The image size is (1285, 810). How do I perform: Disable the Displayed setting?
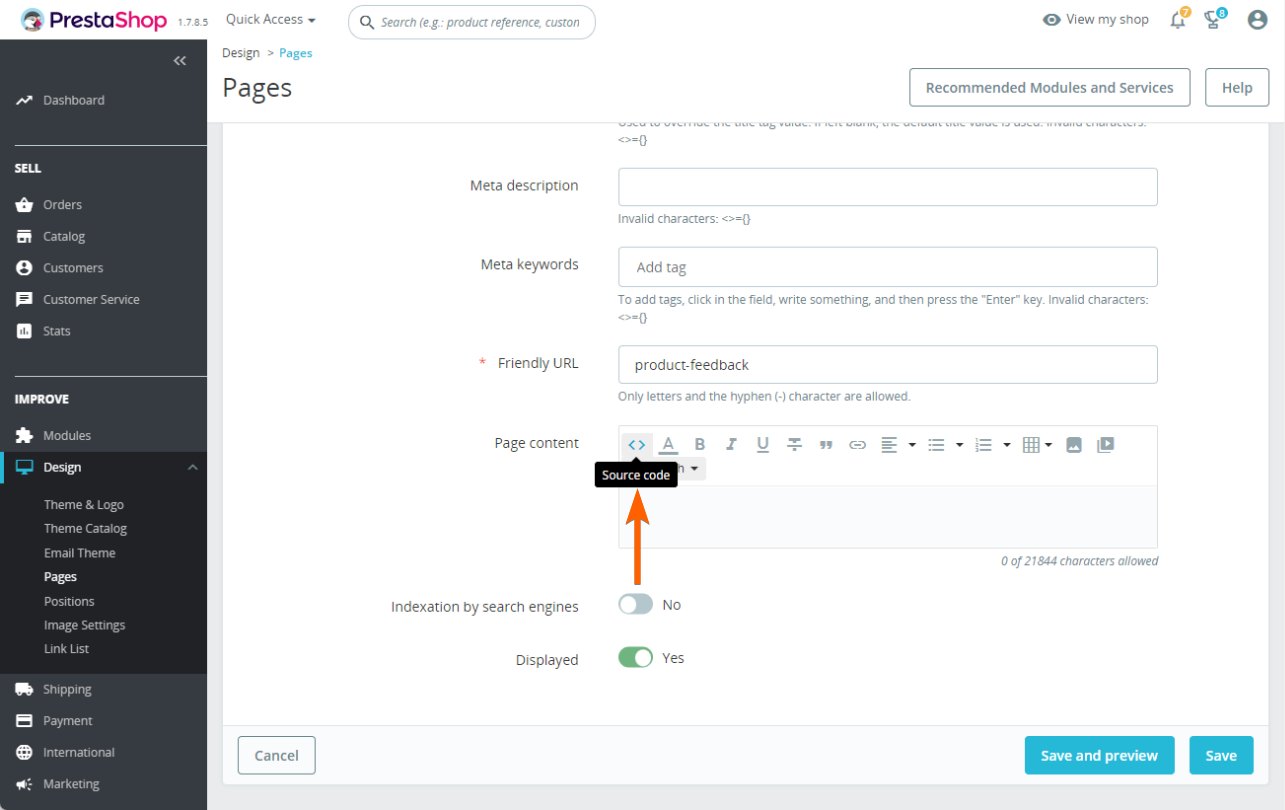(x=635, y=657)
